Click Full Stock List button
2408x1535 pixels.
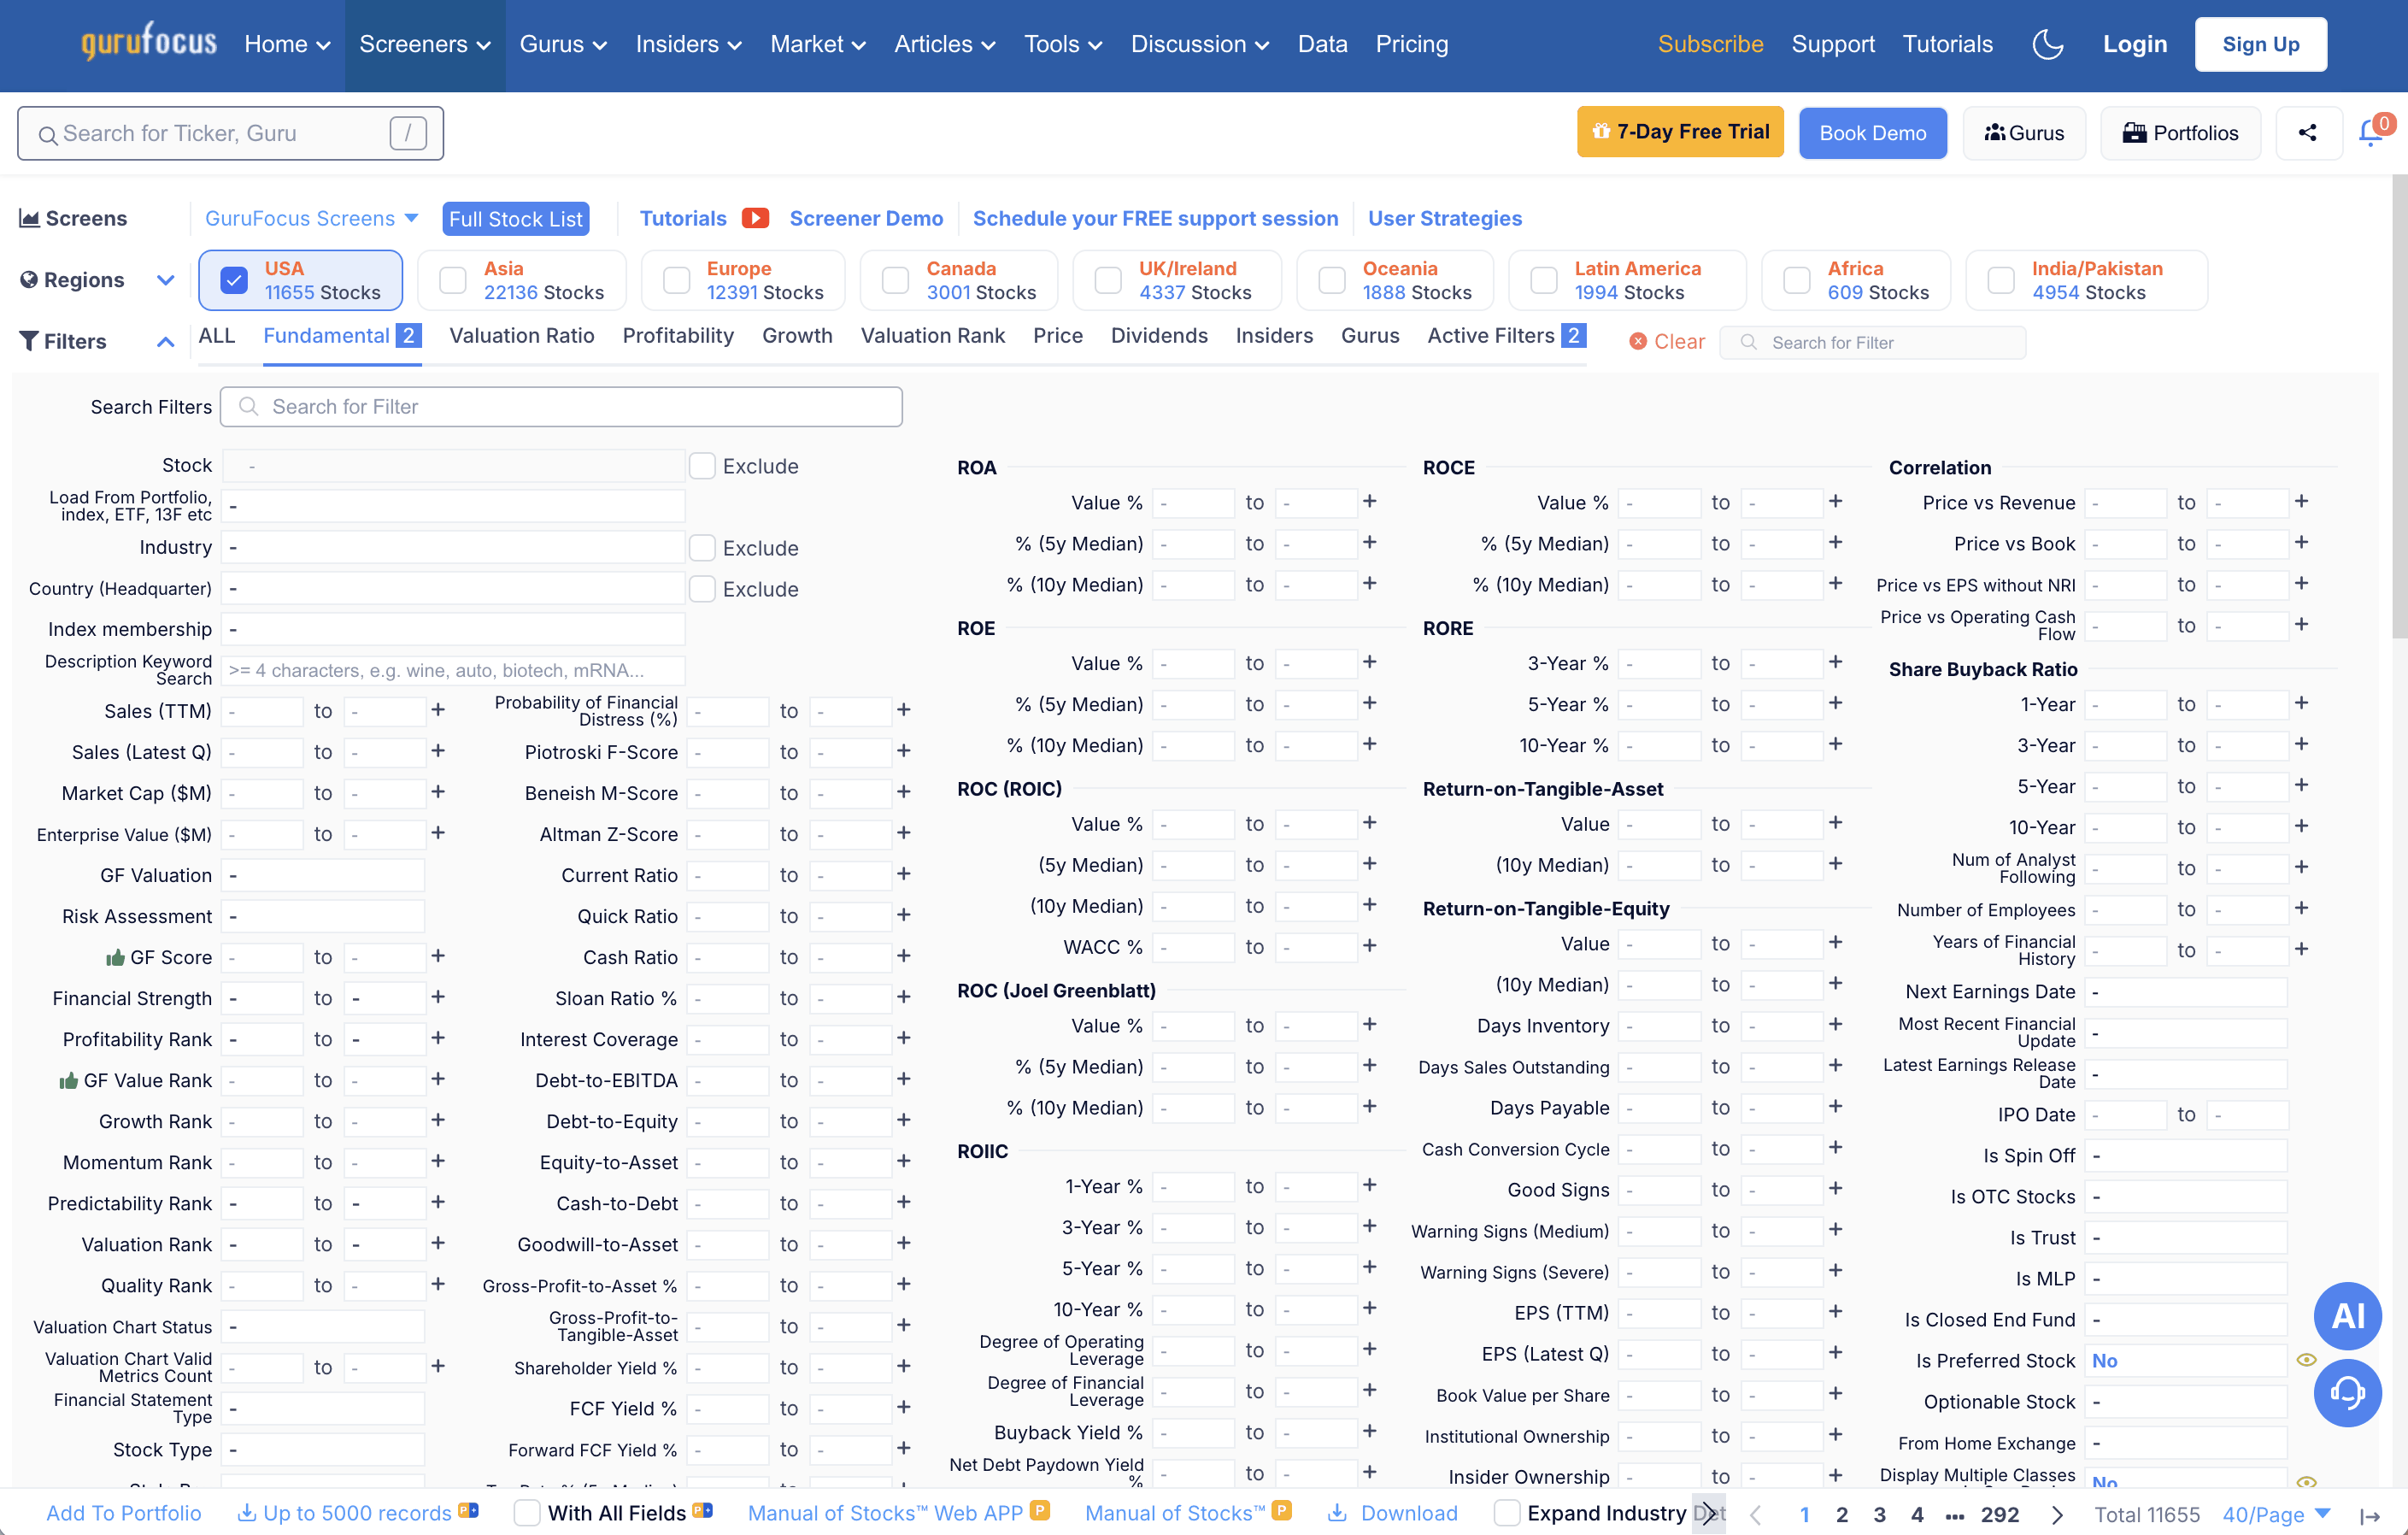(515, 218)
